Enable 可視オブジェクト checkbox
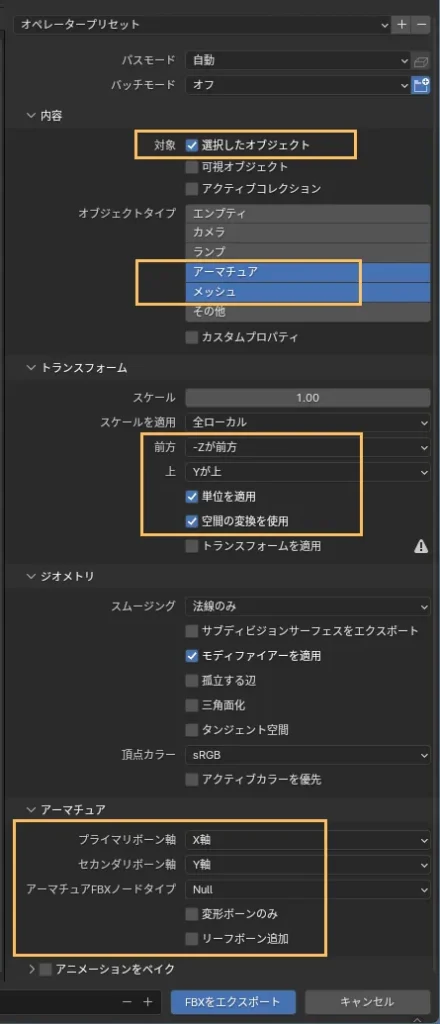The image size is (440, 1024). point(191,167)
